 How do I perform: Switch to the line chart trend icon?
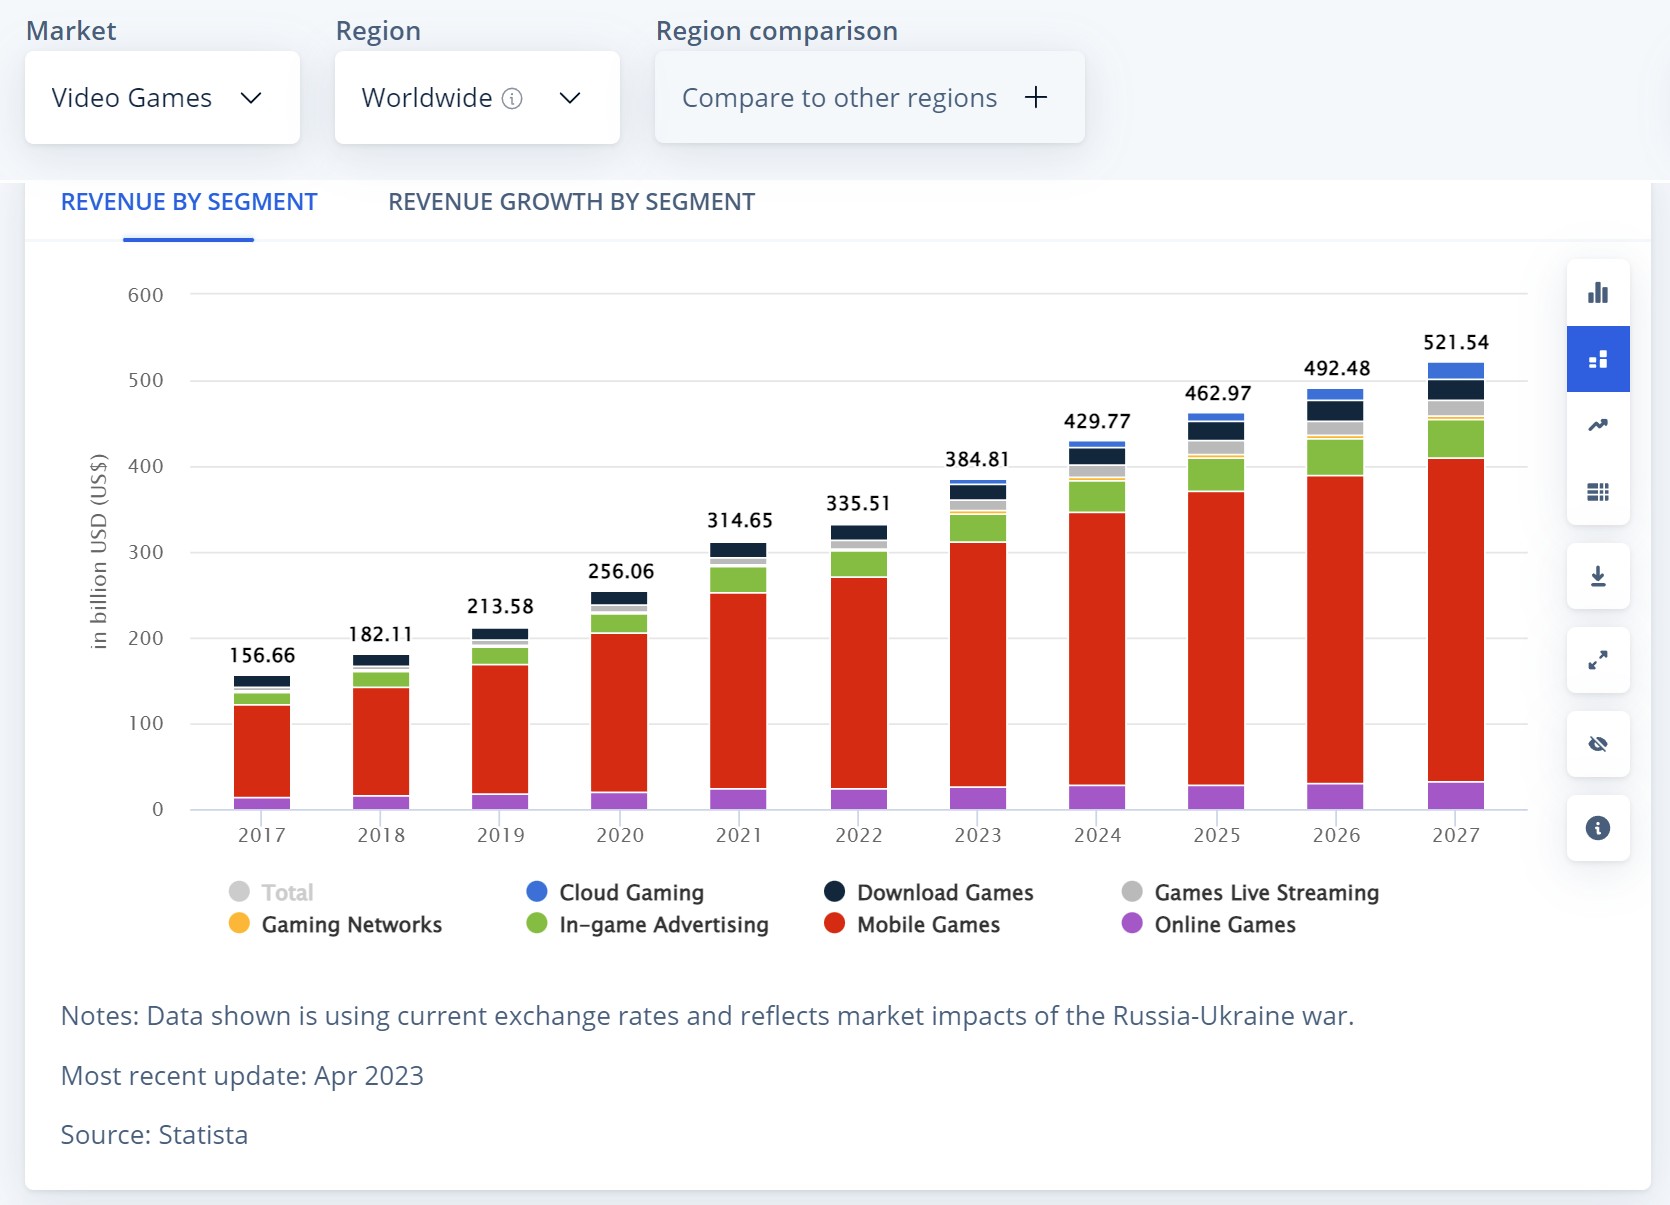[1597, 425]
